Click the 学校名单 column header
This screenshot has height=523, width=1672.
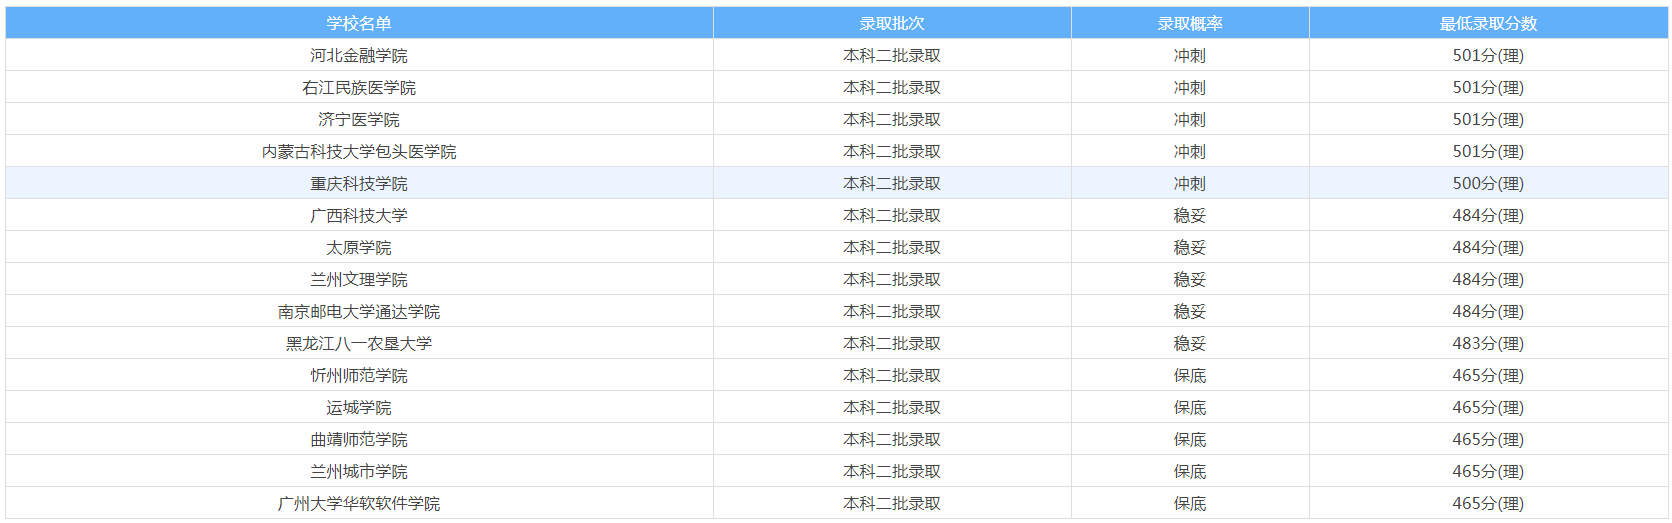(359, 23)
